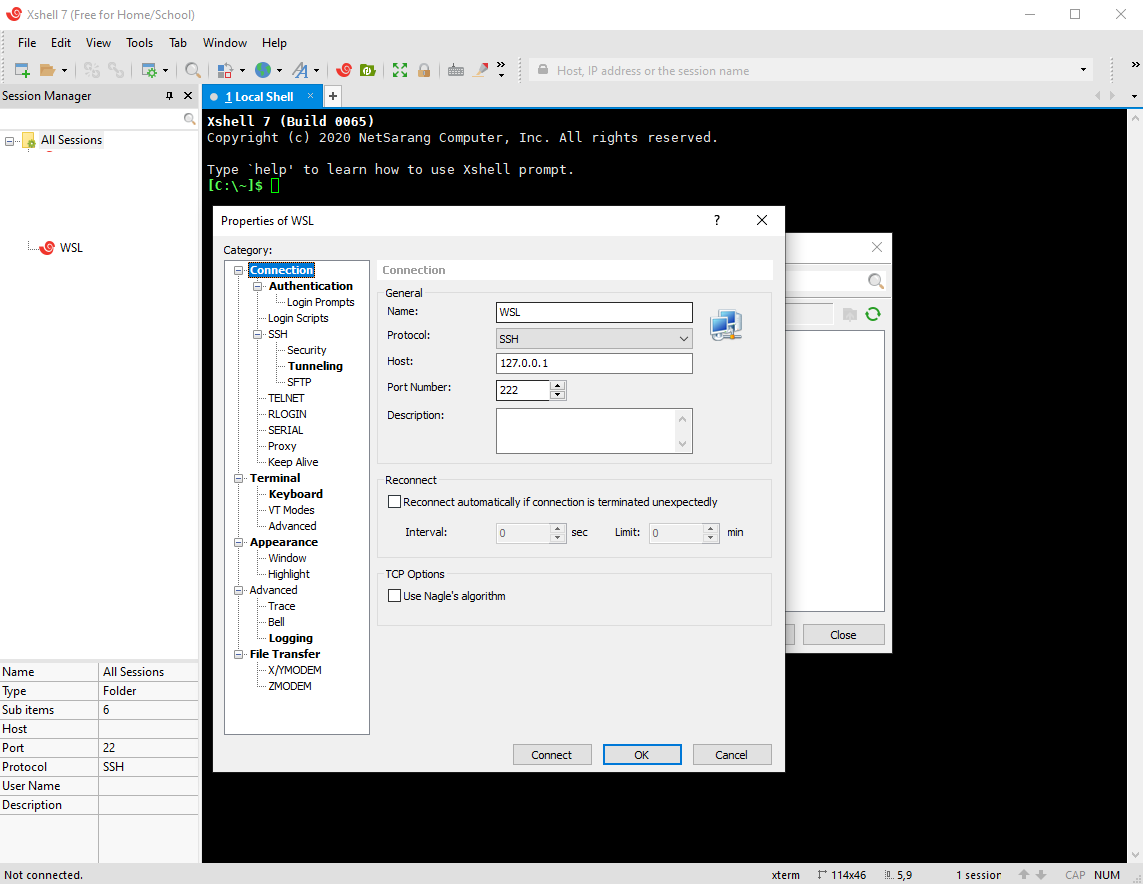Select ZMODEM in category tree
Image resolution: width=1143 pixels, height=884 pixels.
coord(289,687)
